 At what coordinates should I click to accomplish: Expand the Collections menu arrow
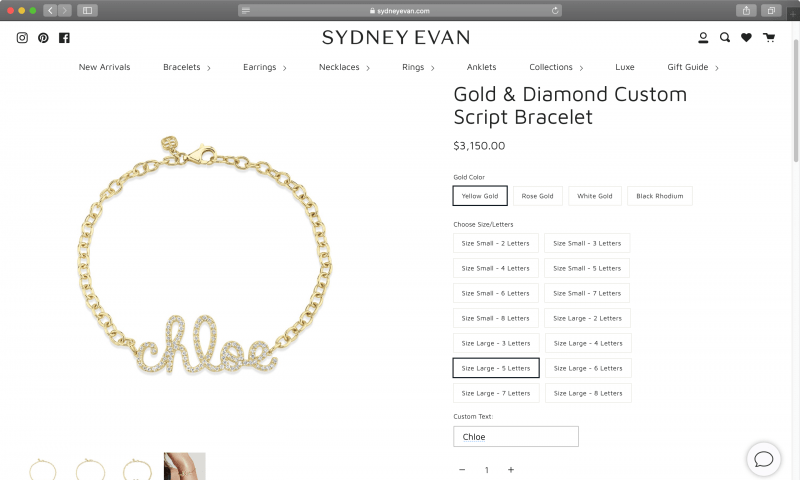[x=581, y=68]
